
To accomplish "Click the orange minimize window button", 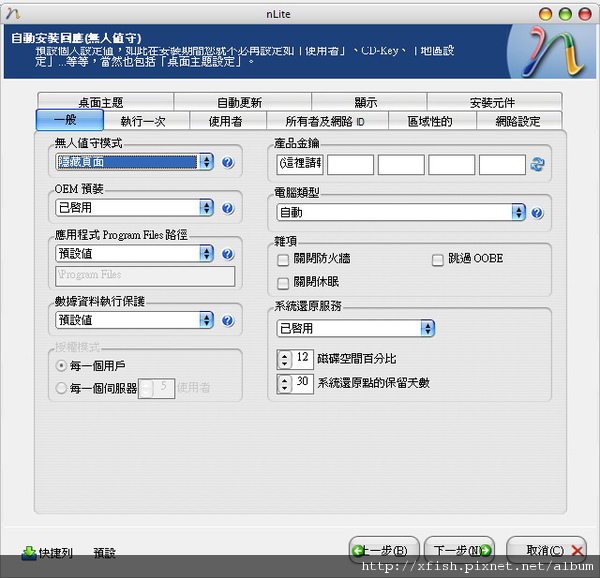I will pos(545,14).
